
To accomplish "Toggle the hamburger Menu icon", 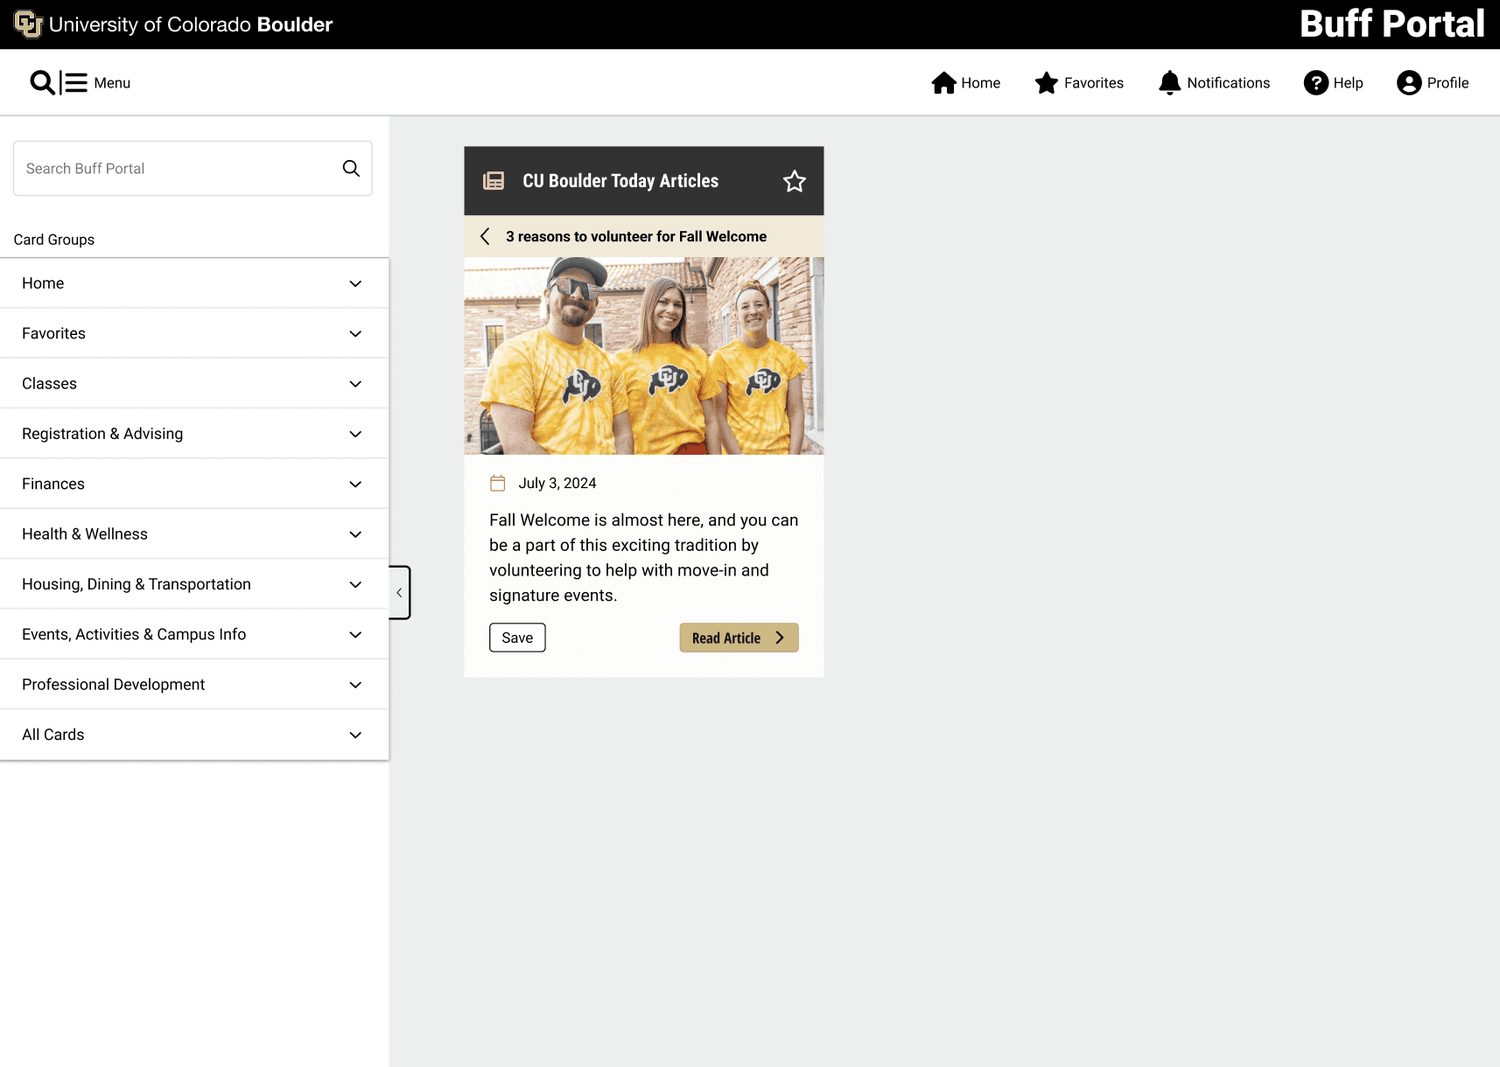I will pos(76,83).
